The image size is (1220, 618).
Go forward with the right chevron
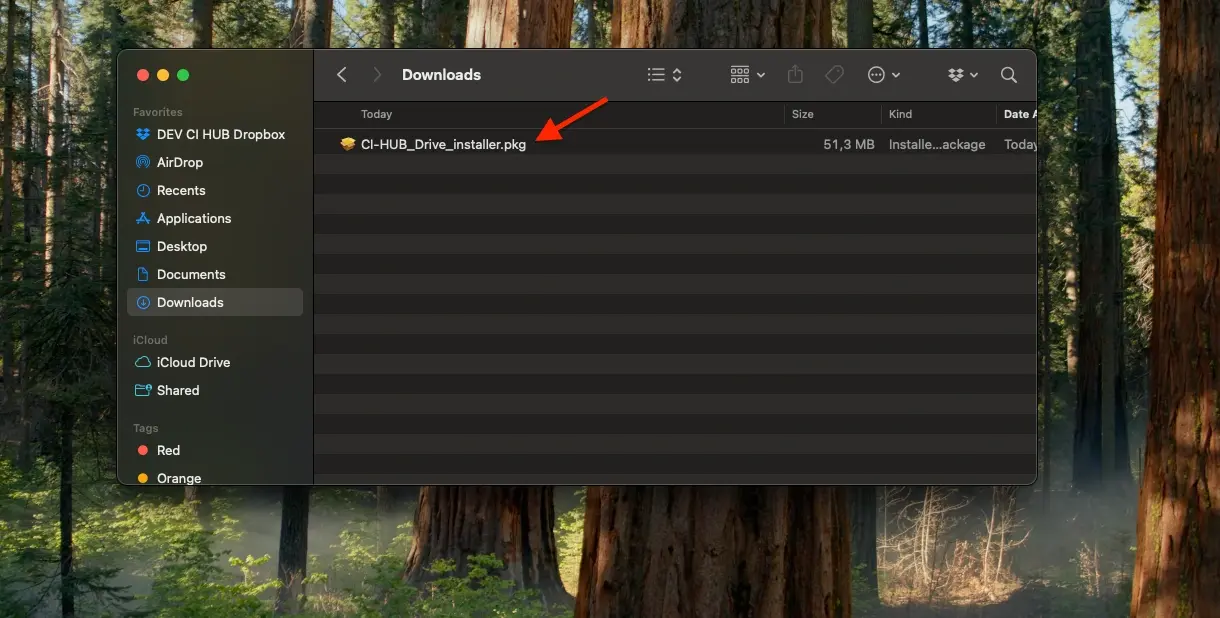coord(377,75)
